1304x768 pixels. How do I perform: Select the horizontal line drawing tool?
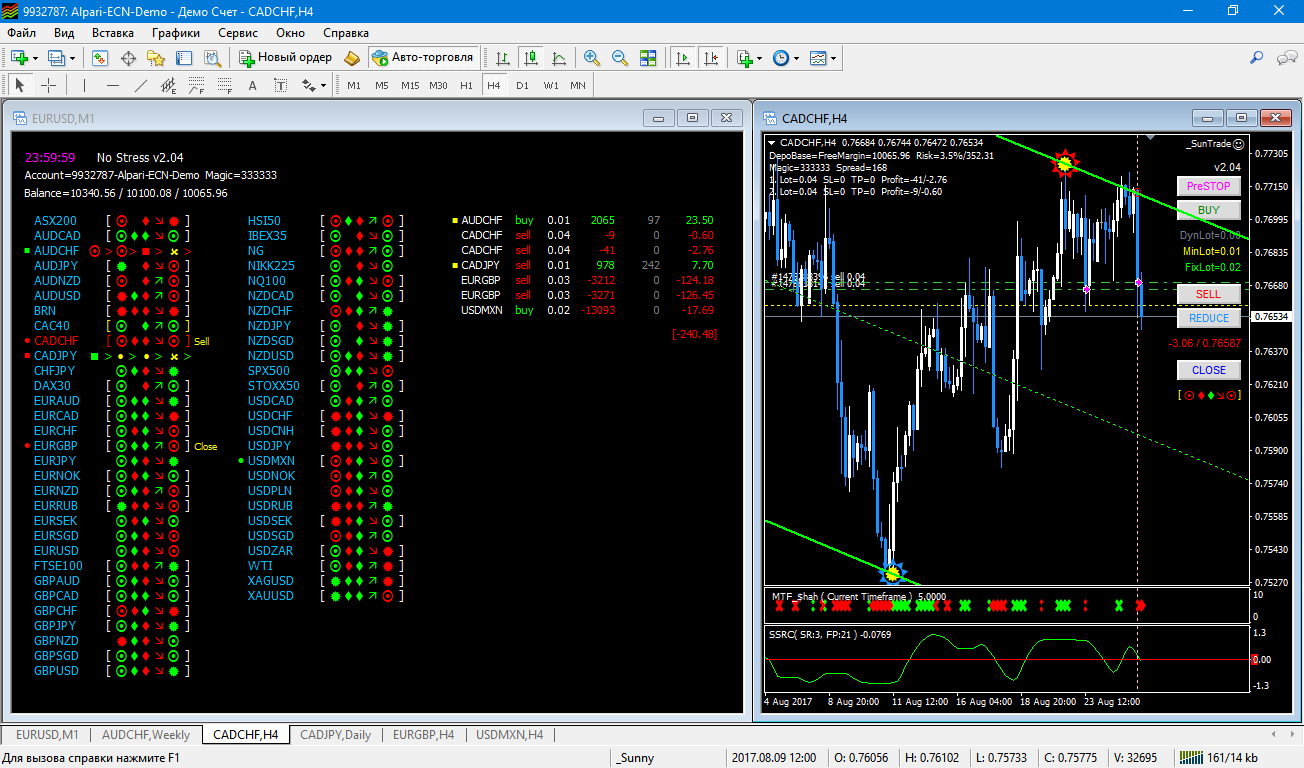click(113, 85)
